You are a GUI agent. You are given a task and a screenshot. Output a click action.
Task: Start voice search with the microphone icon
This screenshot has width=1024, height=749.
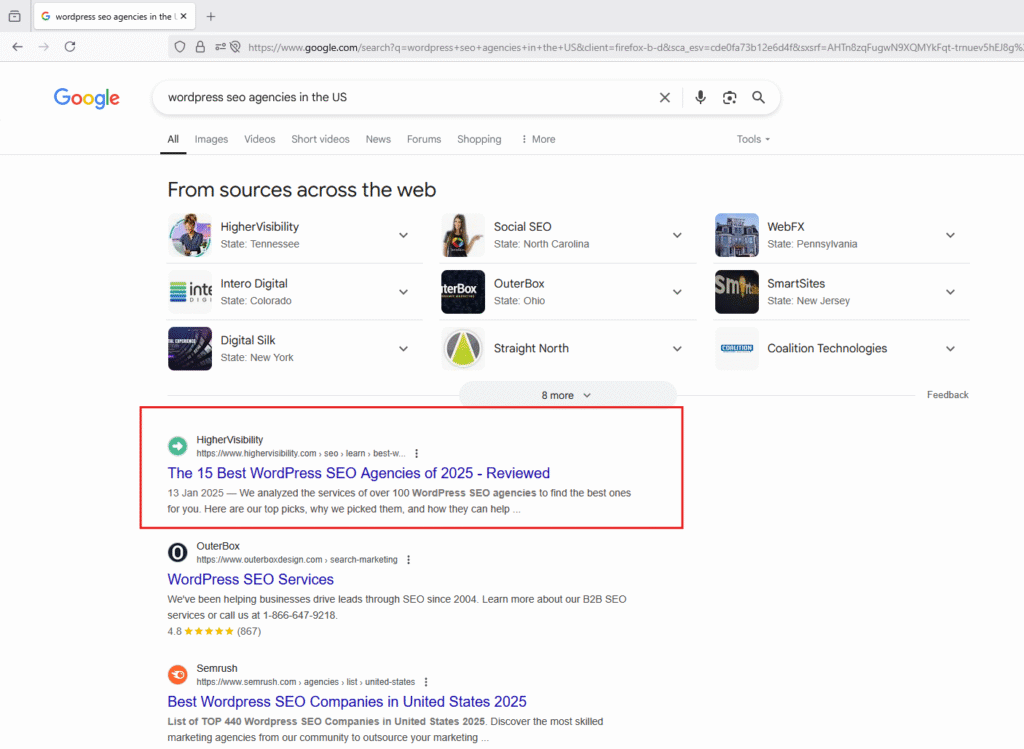point(700,97)
